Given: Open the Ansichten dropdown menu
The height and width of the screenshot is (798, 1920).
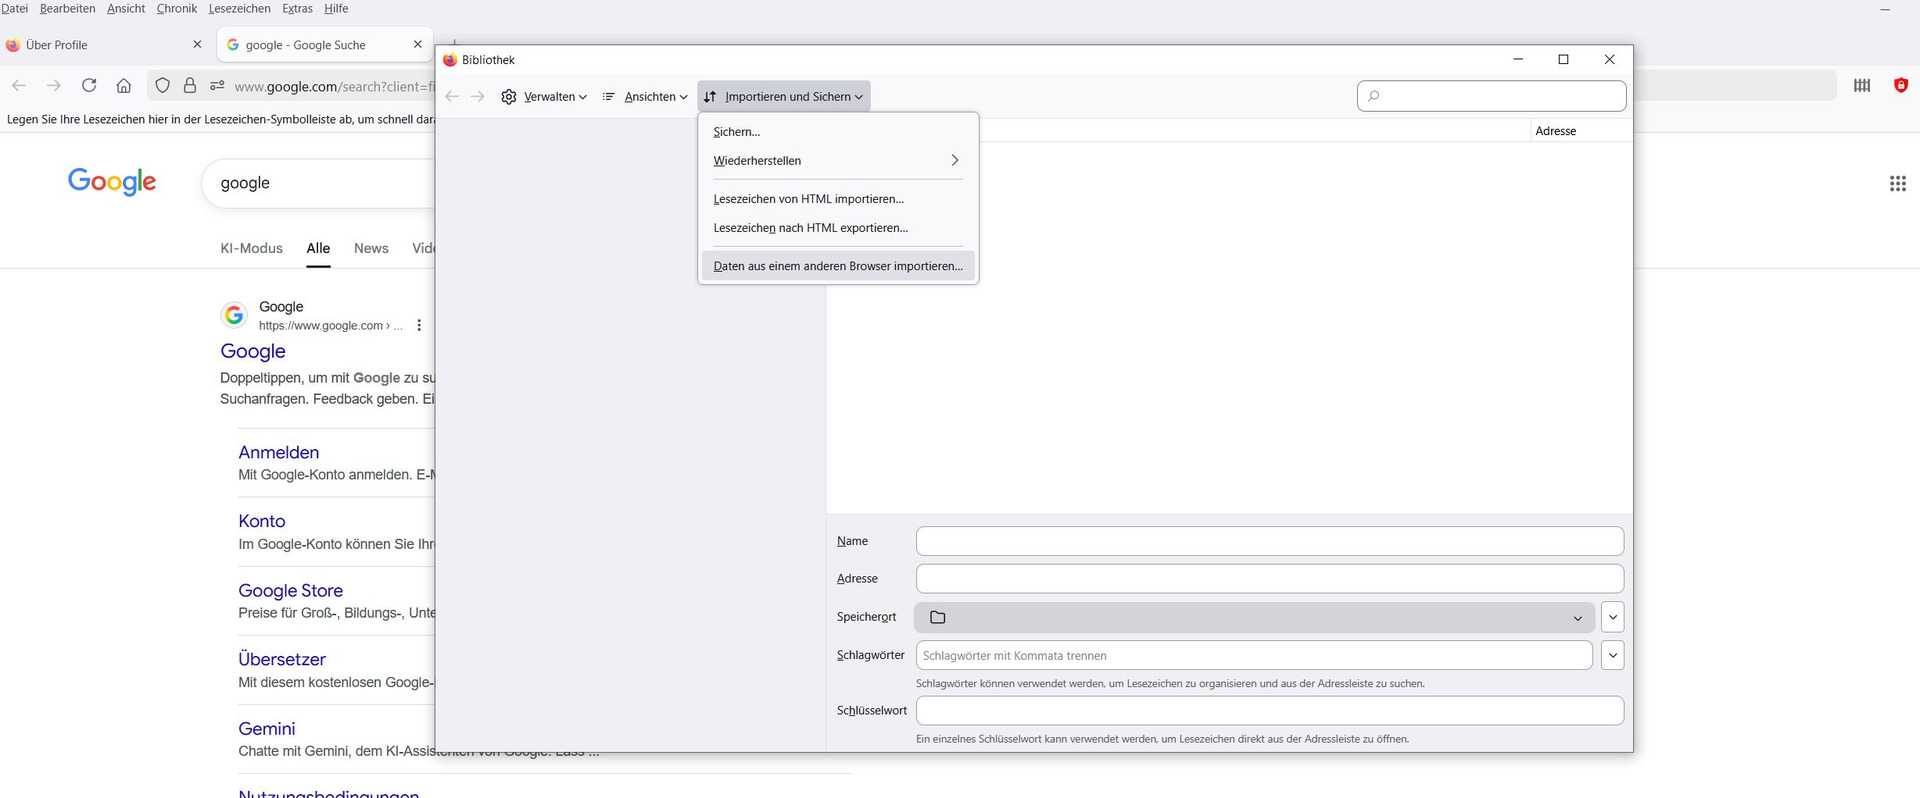Looking at the screenshot, I should pyautogui.click(x=645, y=97).
